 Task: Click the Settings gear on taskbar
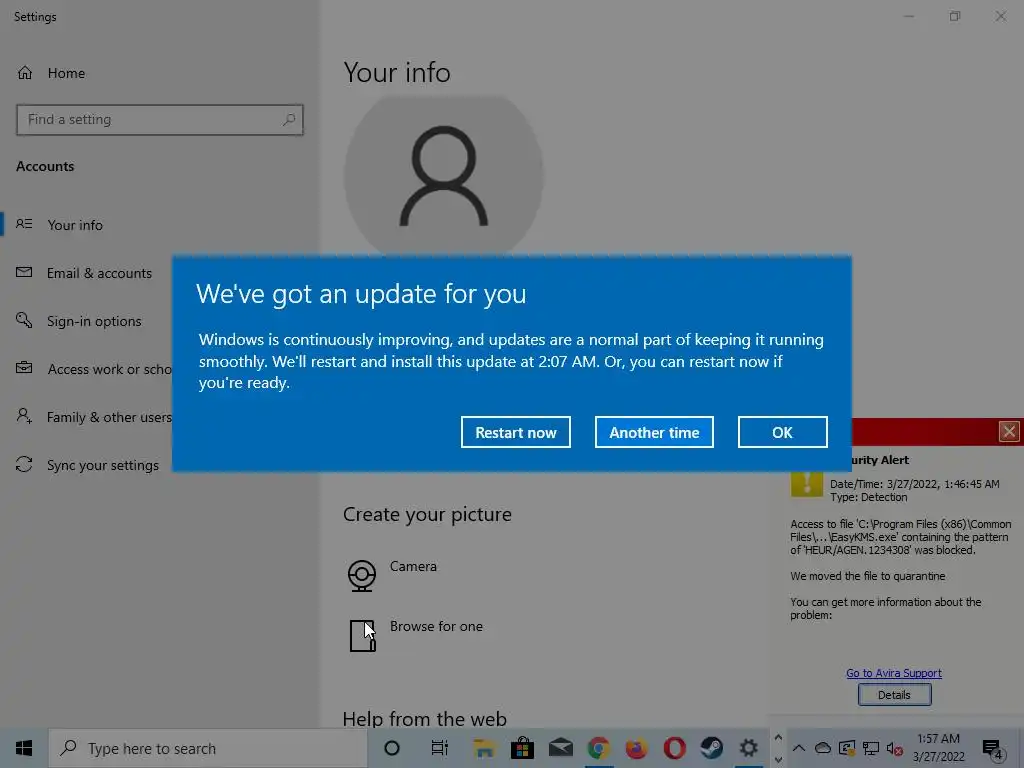748,748
